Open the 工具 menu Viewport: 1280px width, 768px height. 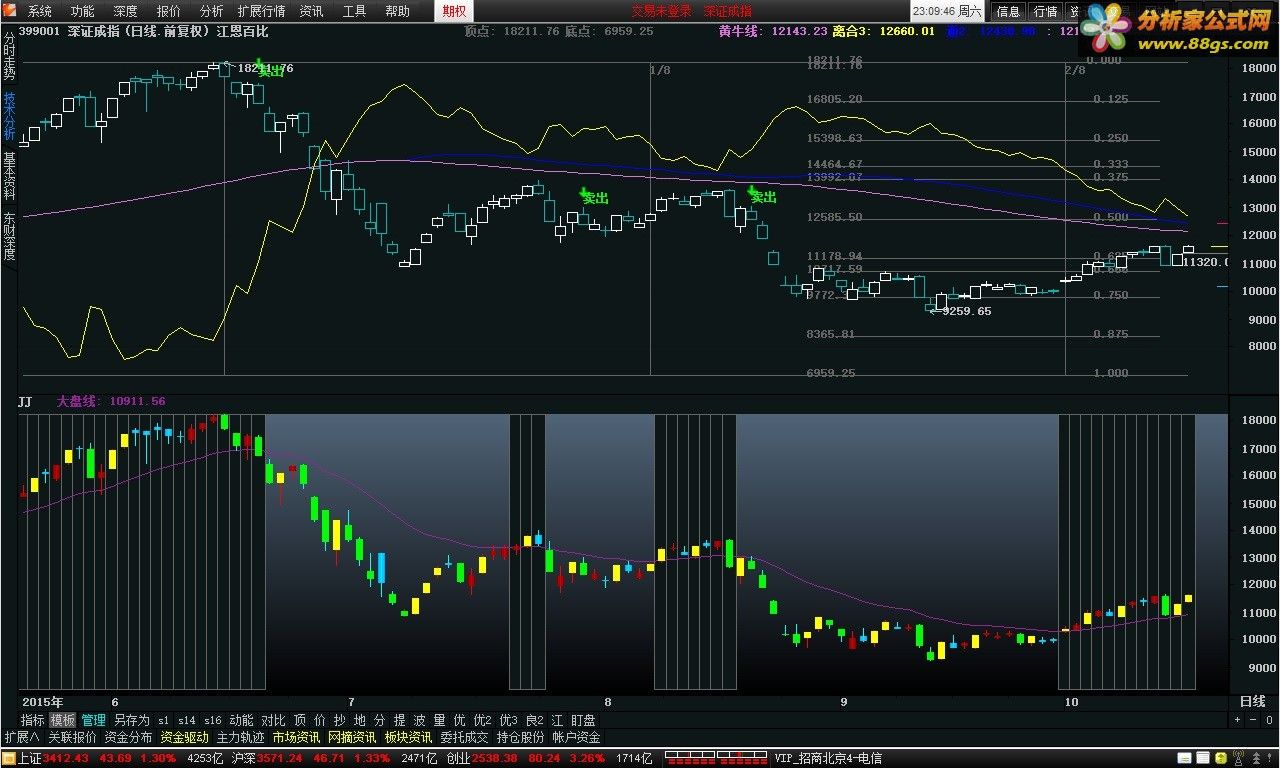(354, 11)
